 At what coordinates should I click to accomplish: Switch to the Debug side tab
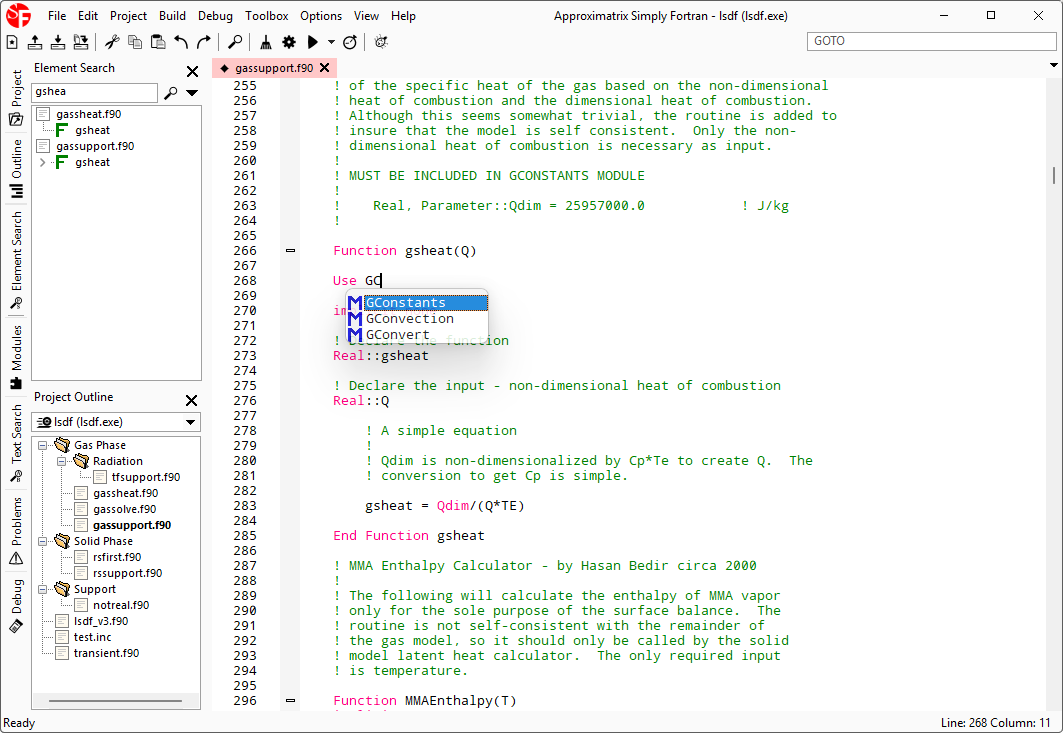[16, 606]
